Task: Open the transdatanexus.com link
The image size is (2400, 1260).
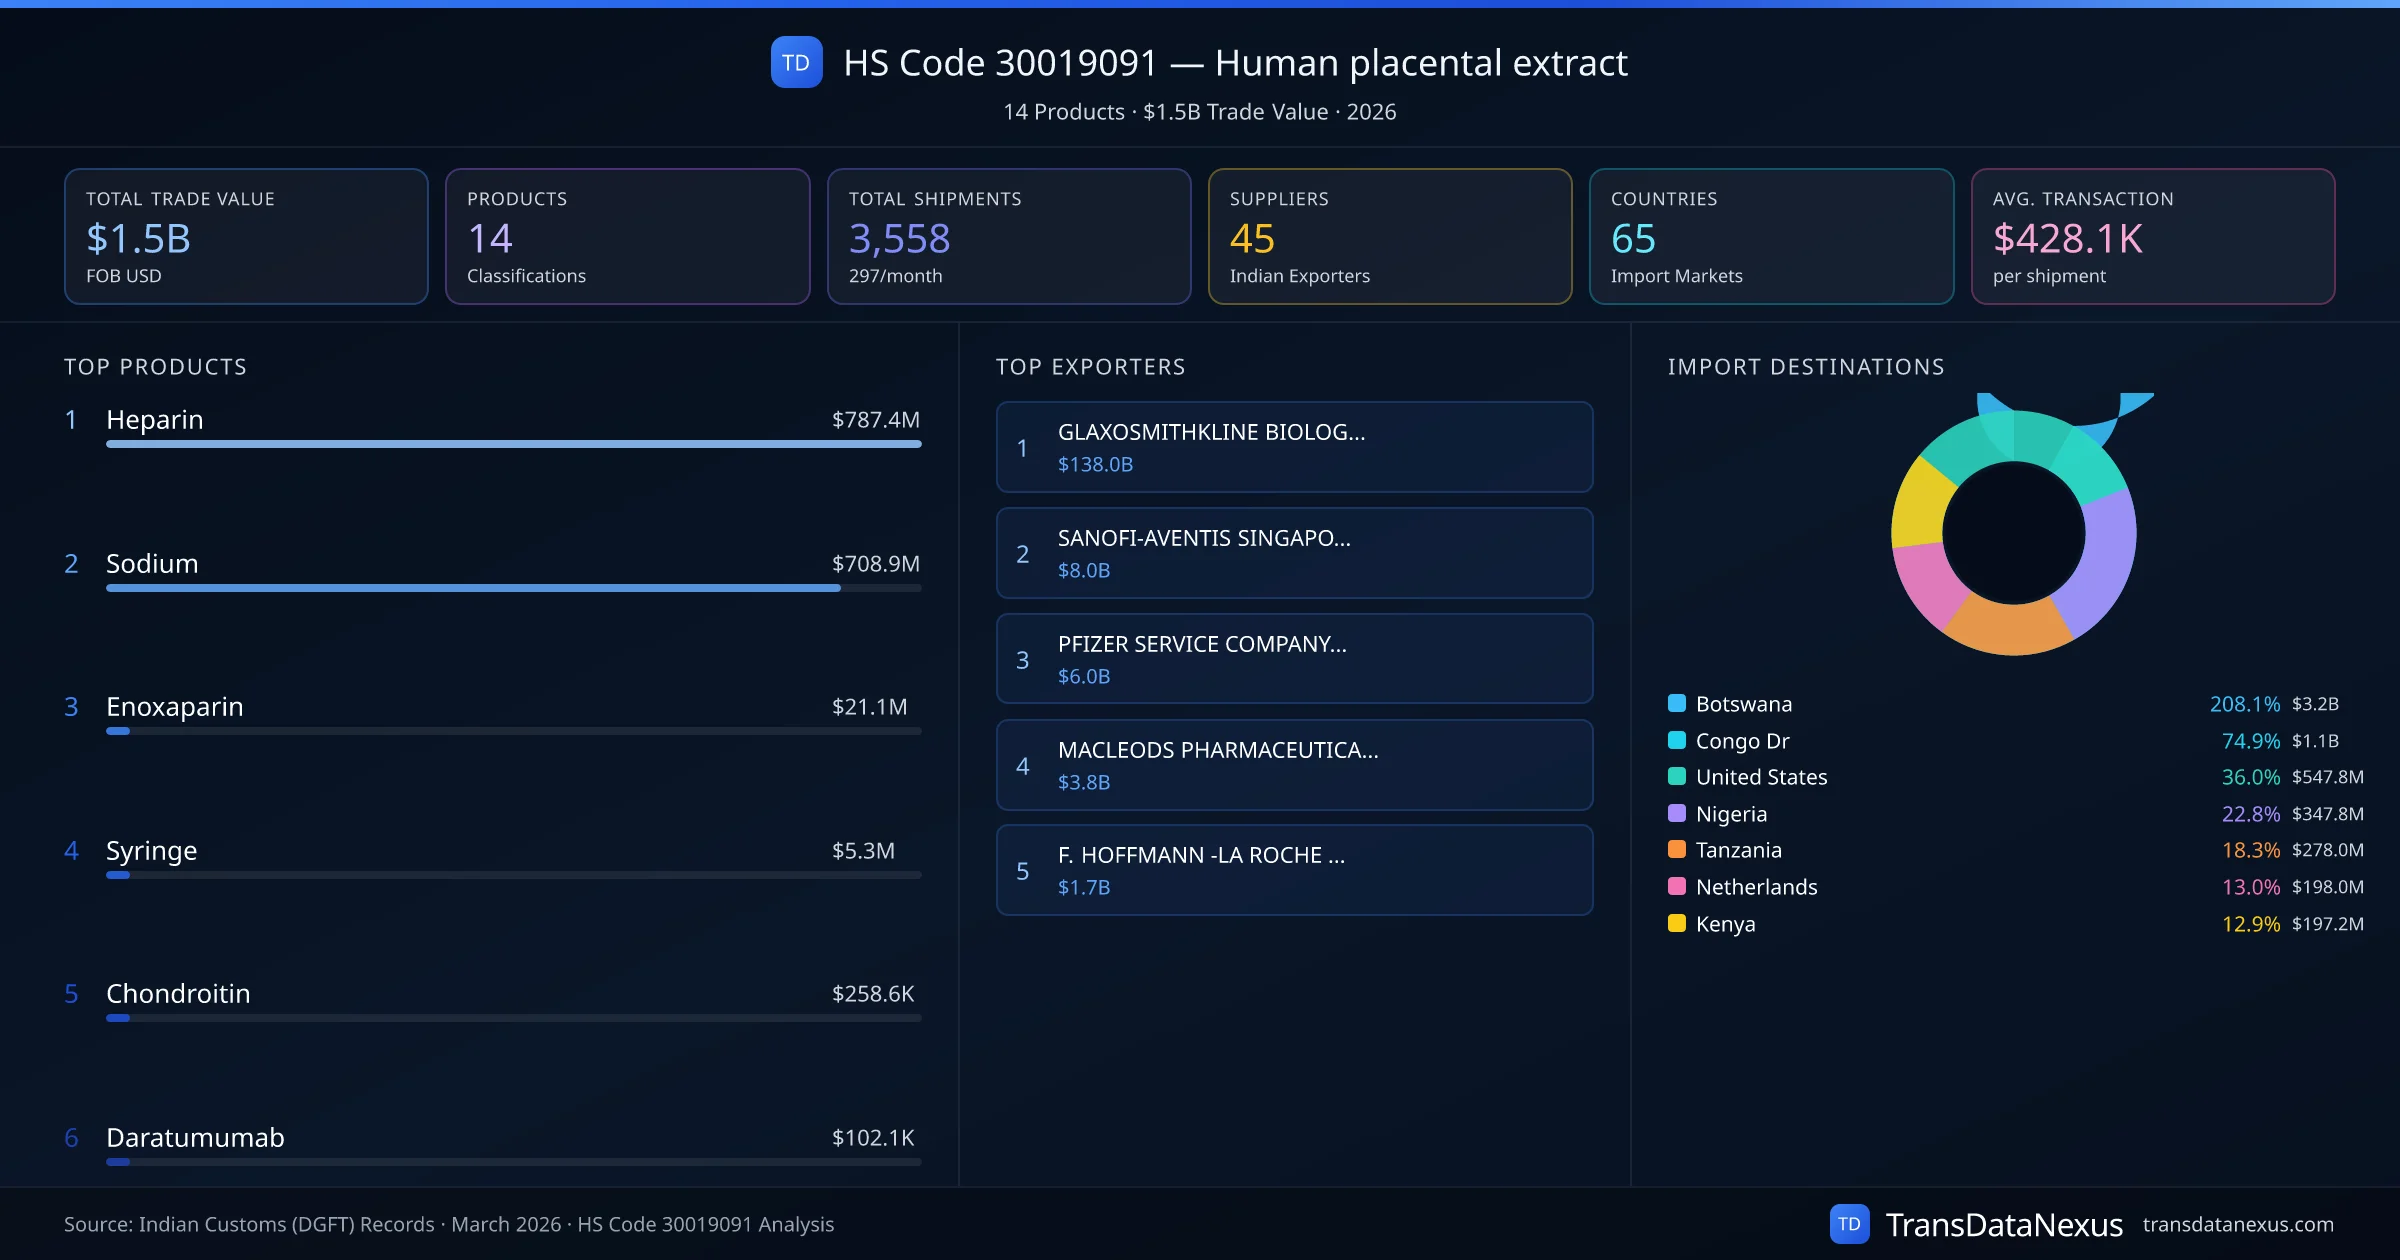Action: coord(2237,1224)
